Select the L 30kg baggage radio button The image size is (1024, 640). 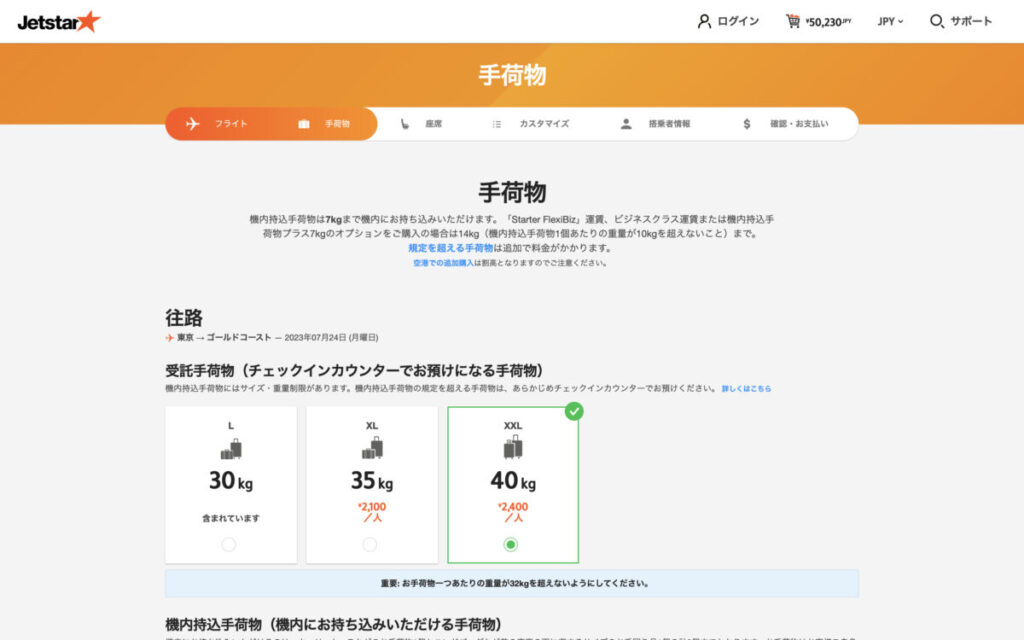point(230,545)
